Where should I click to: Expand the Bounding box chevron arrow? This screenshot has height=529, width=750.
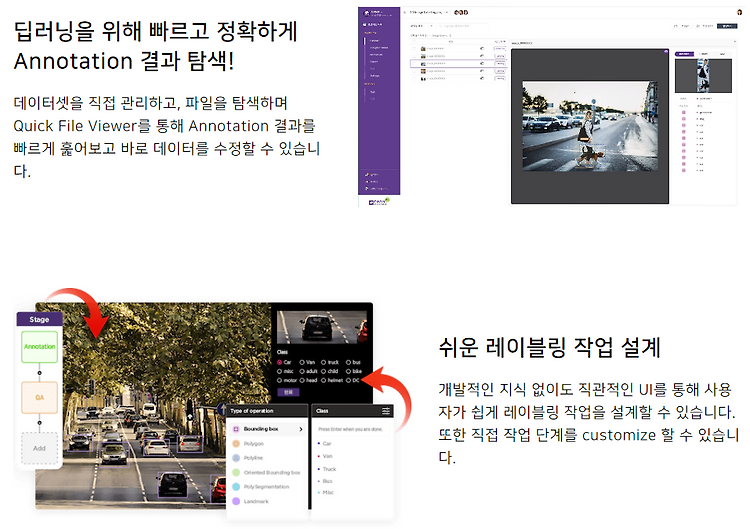pos(300,429)
